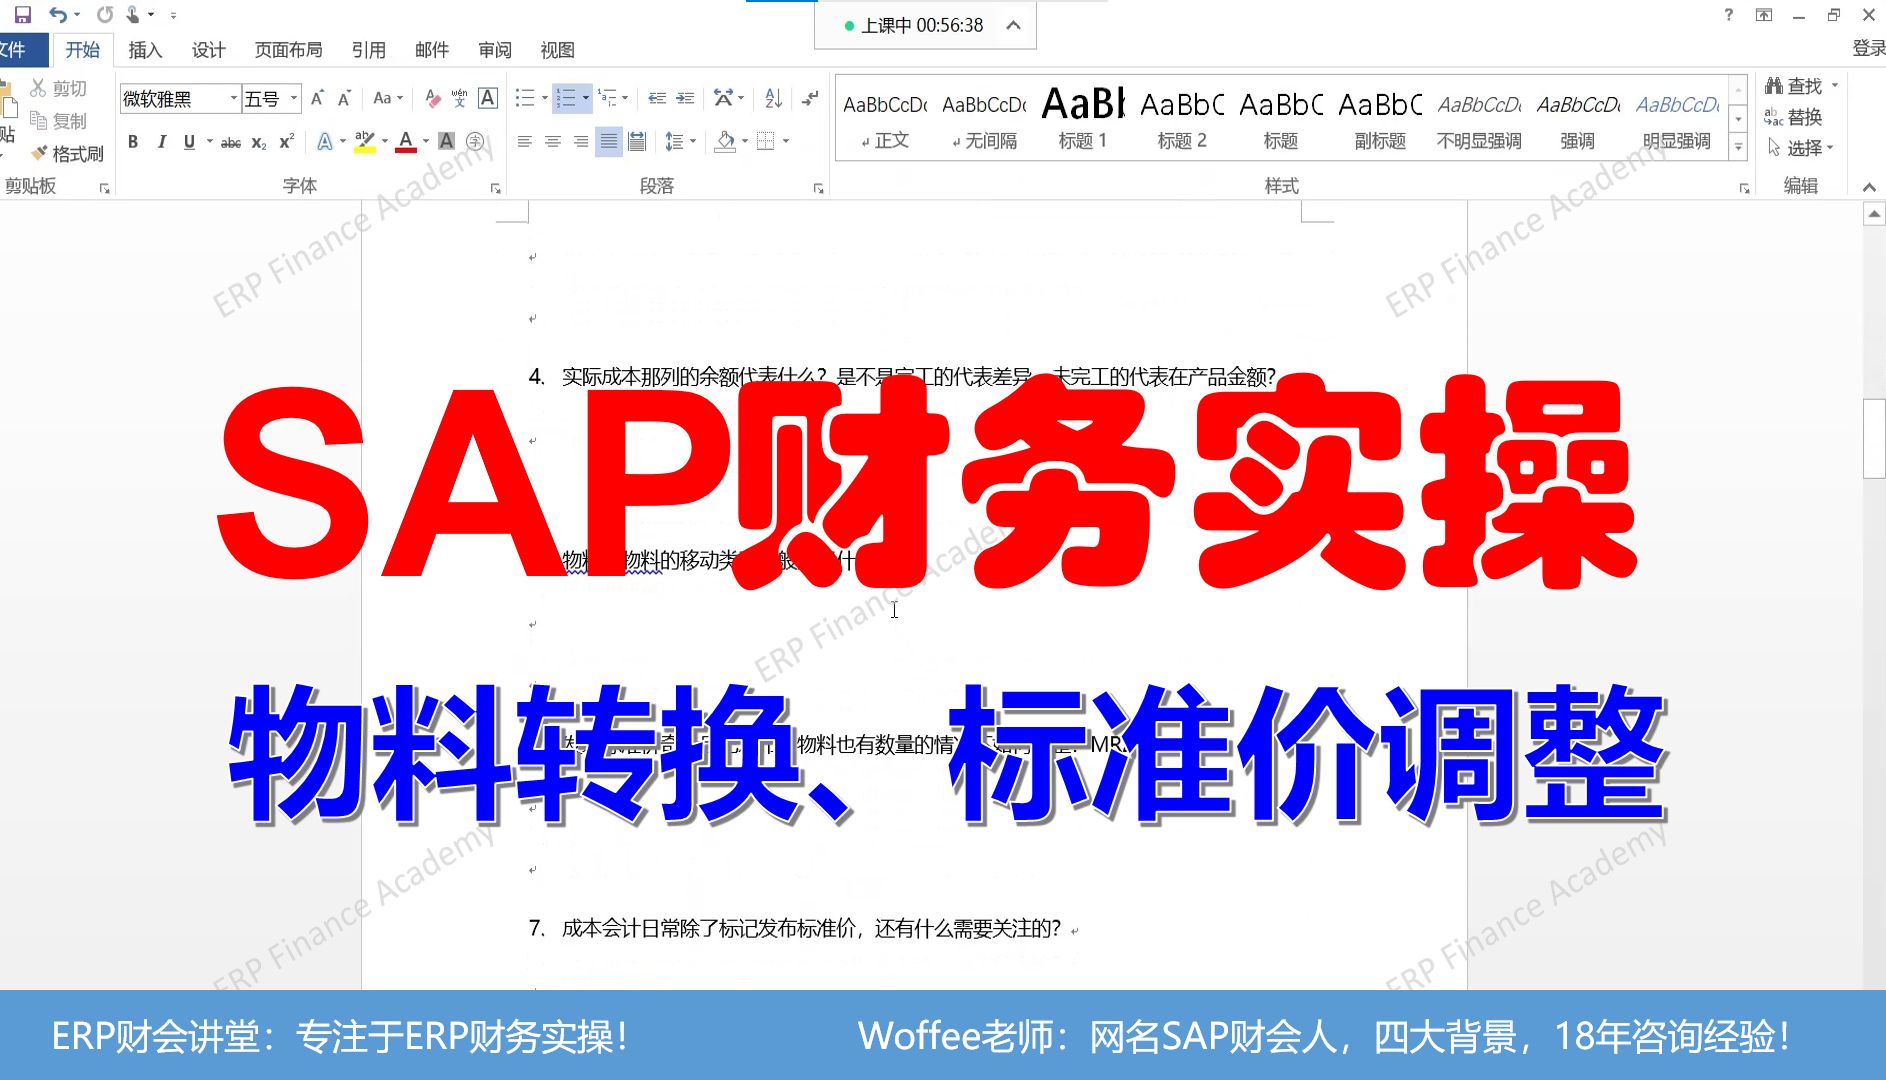Open Asian layout text direction tool
This screenshot has height=1080, width=1886.
[x=723, y=98]
